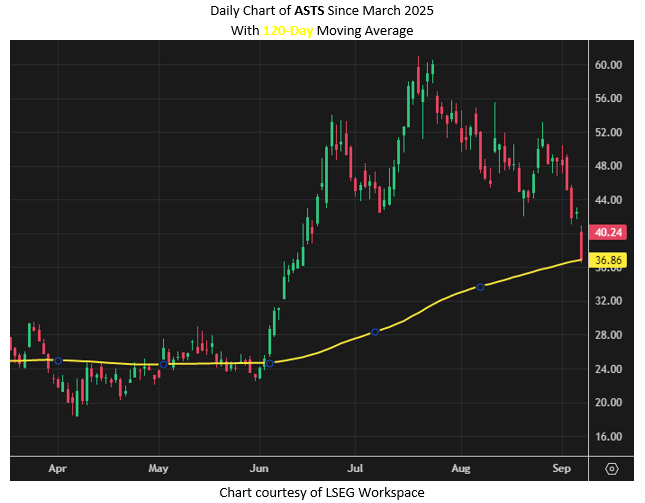Click the Apr label on time axis
The height and width of the screenshot is (503, 645).
(58, 468)
